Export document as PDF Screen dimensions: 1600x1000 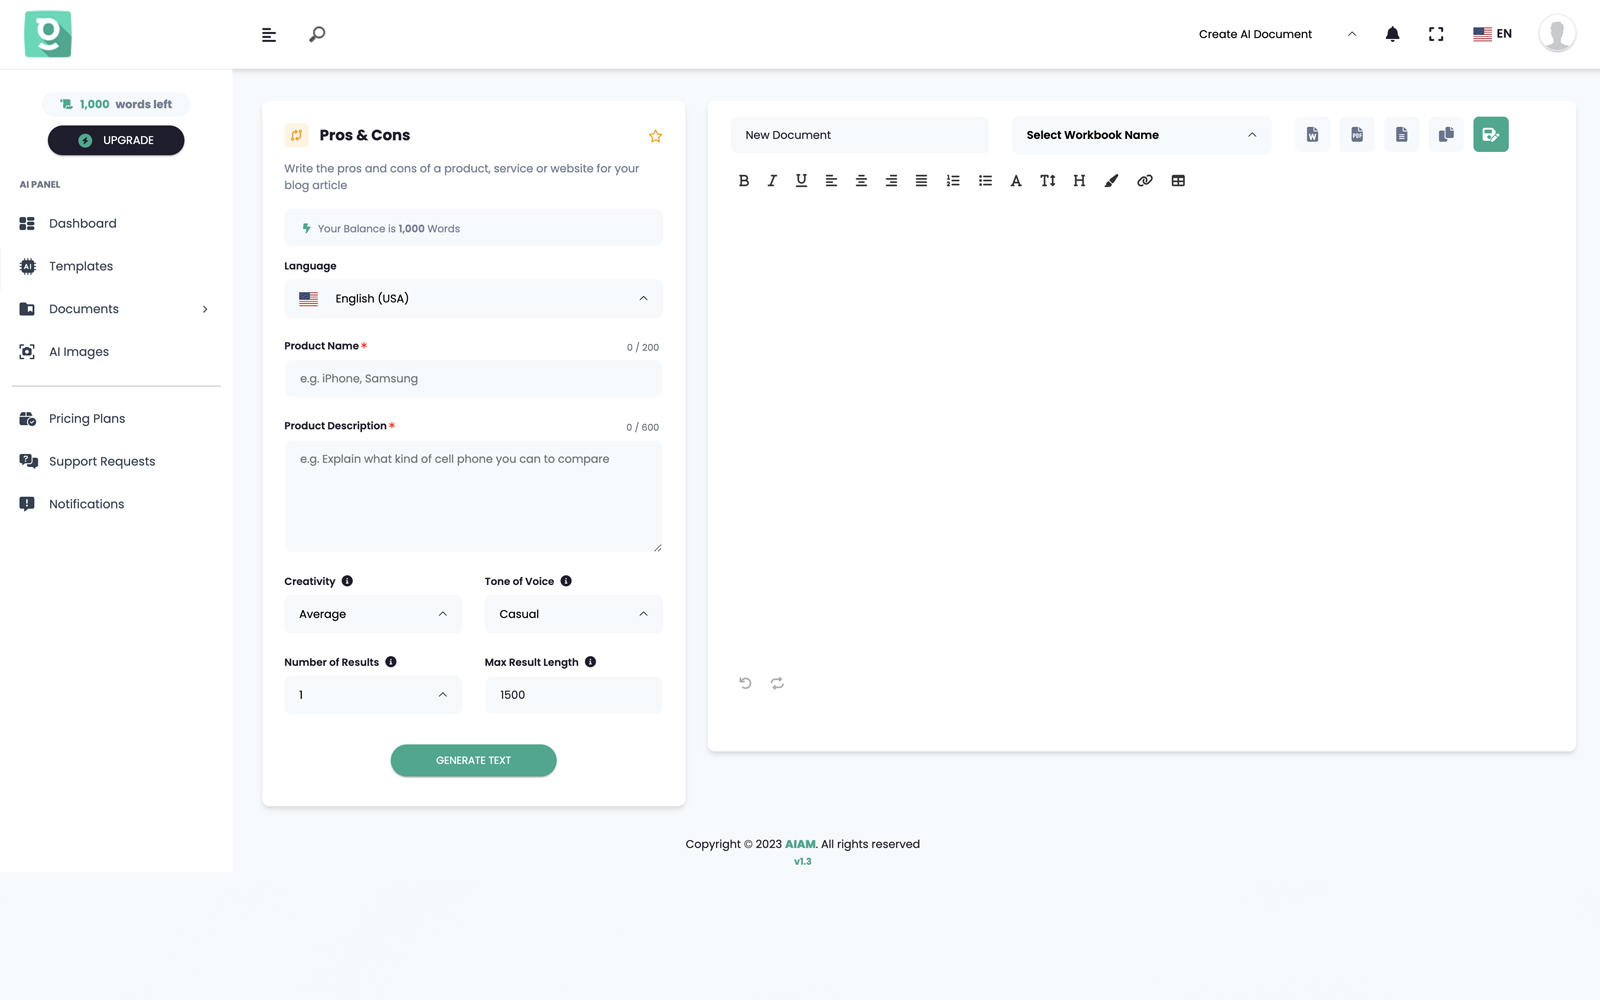click(x=1357, y=134)
